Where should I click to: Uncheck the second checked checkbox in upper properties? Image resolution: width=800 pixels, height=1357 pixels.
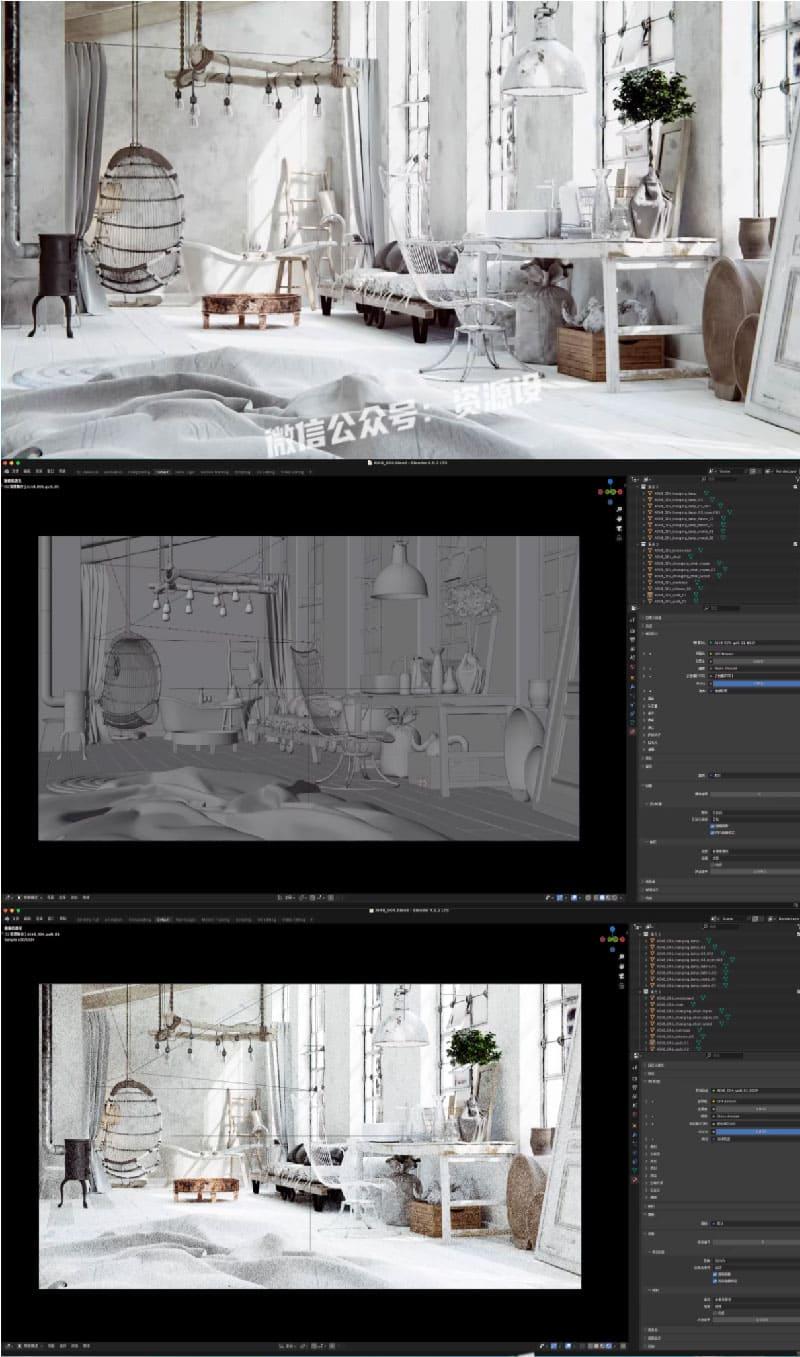point(712,832)
